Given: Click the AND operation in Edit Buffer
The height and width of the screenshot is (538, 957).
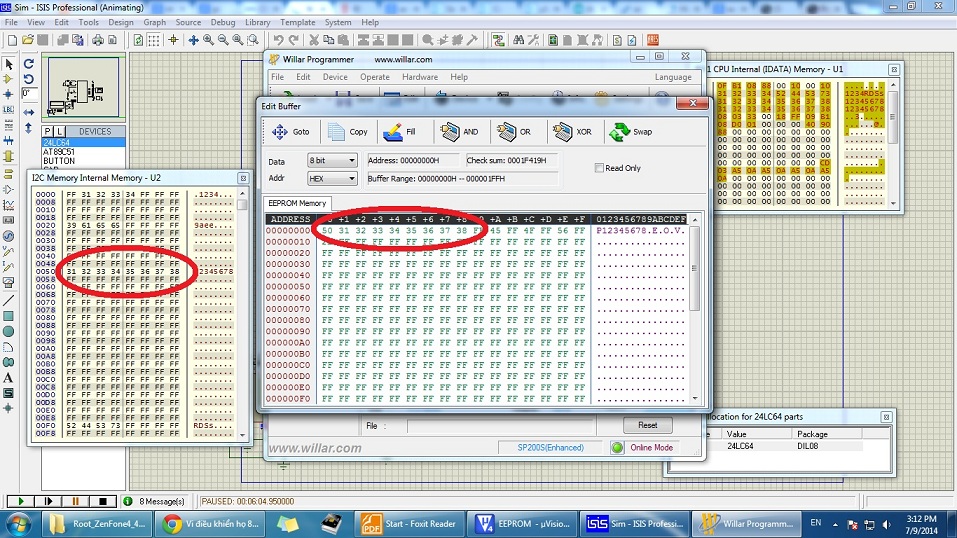Looking at the screenshot, I should 460,132.
